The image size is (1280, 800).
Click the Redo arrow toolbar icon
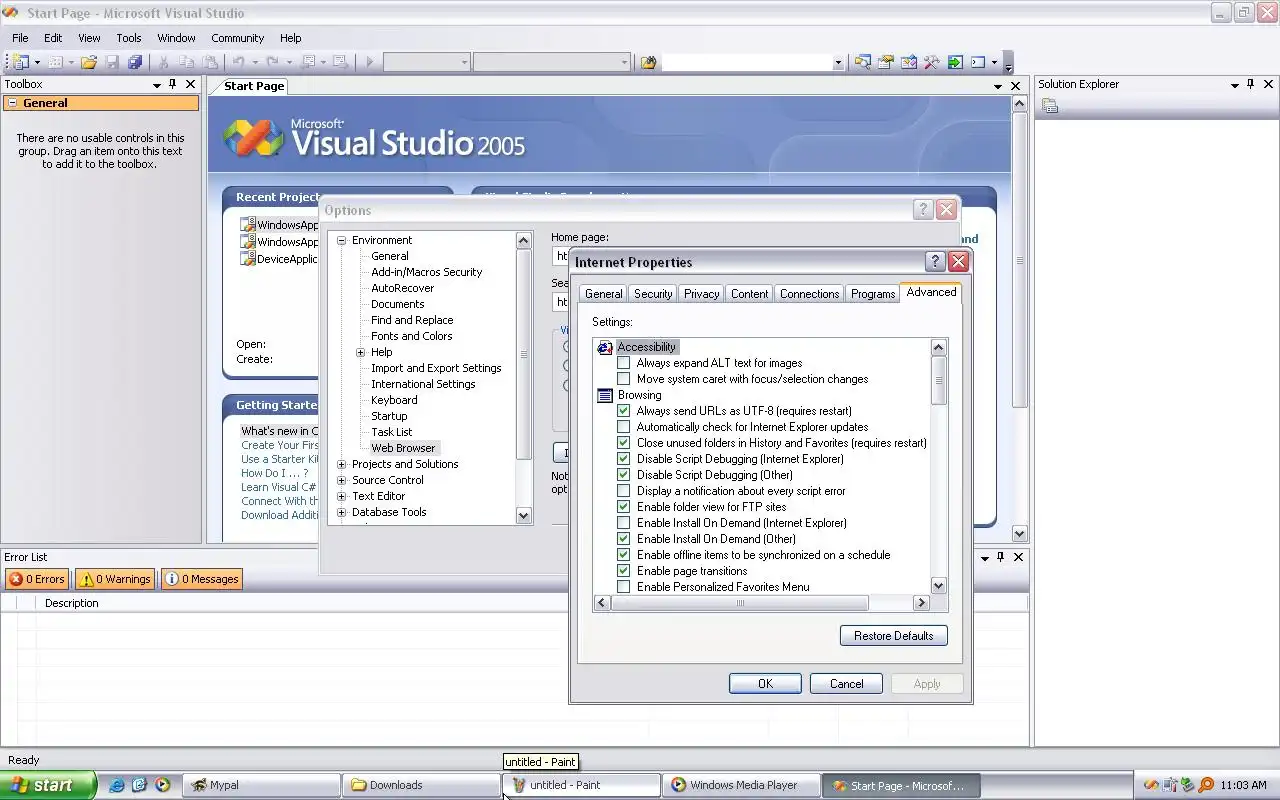coord(272,62)
